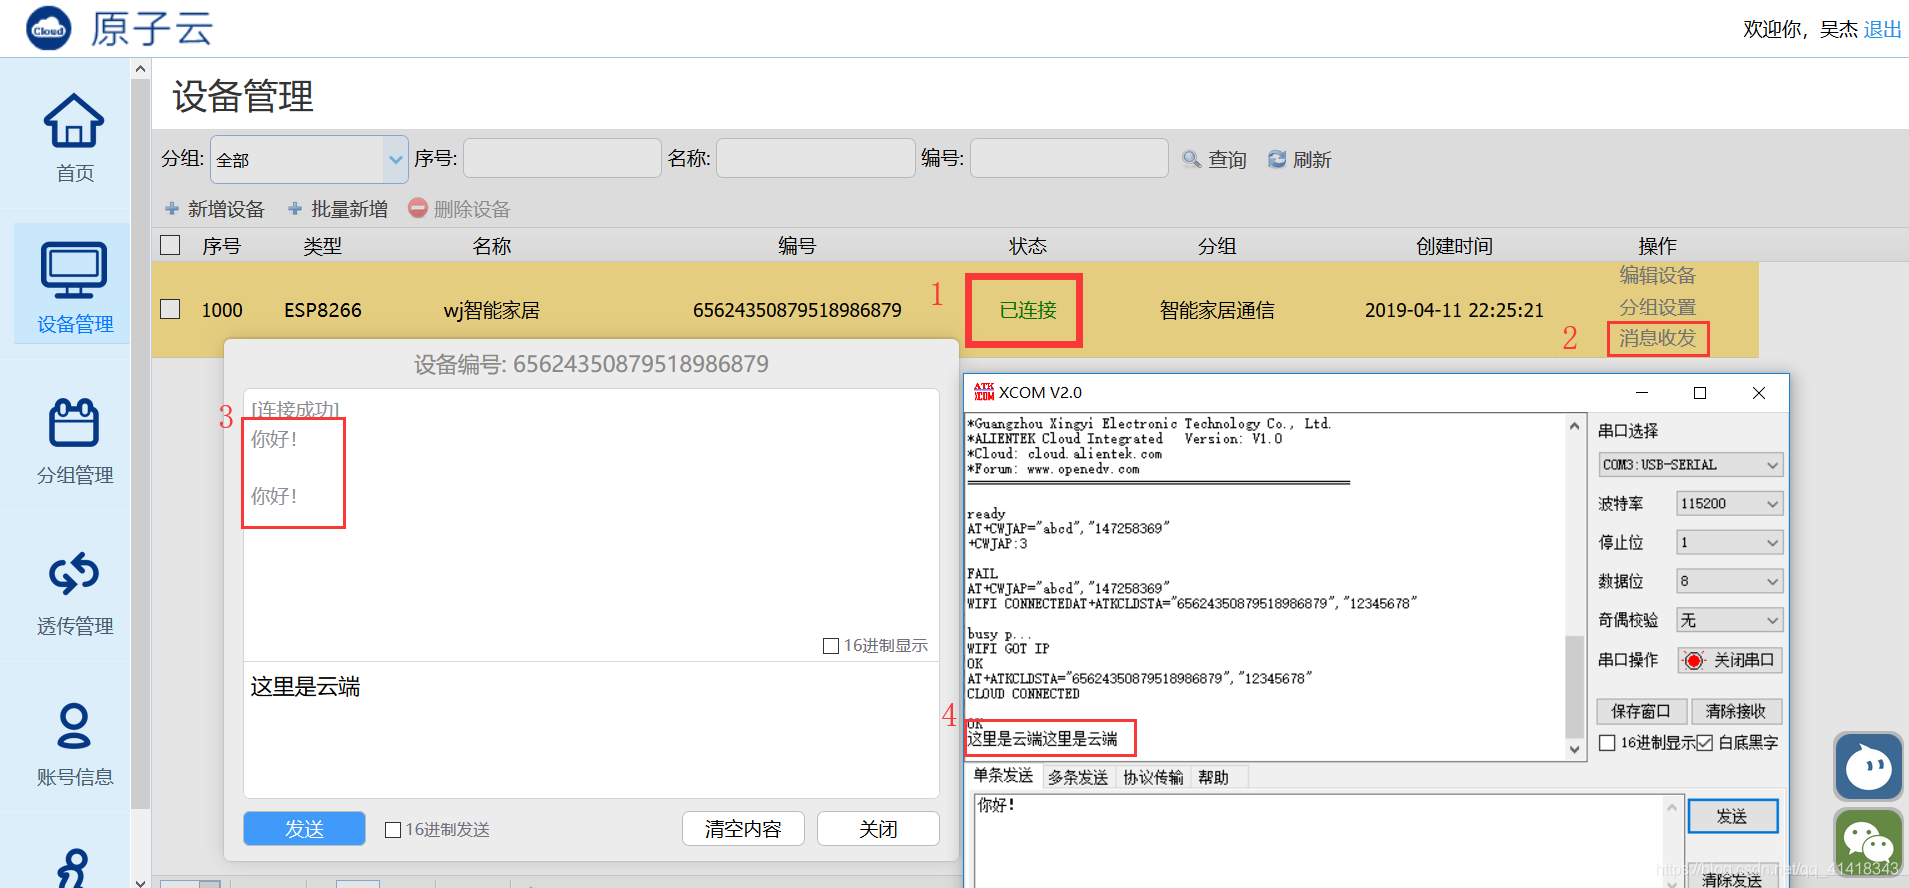Toggle 16进制显示 in XCOM

[1607, 743]
